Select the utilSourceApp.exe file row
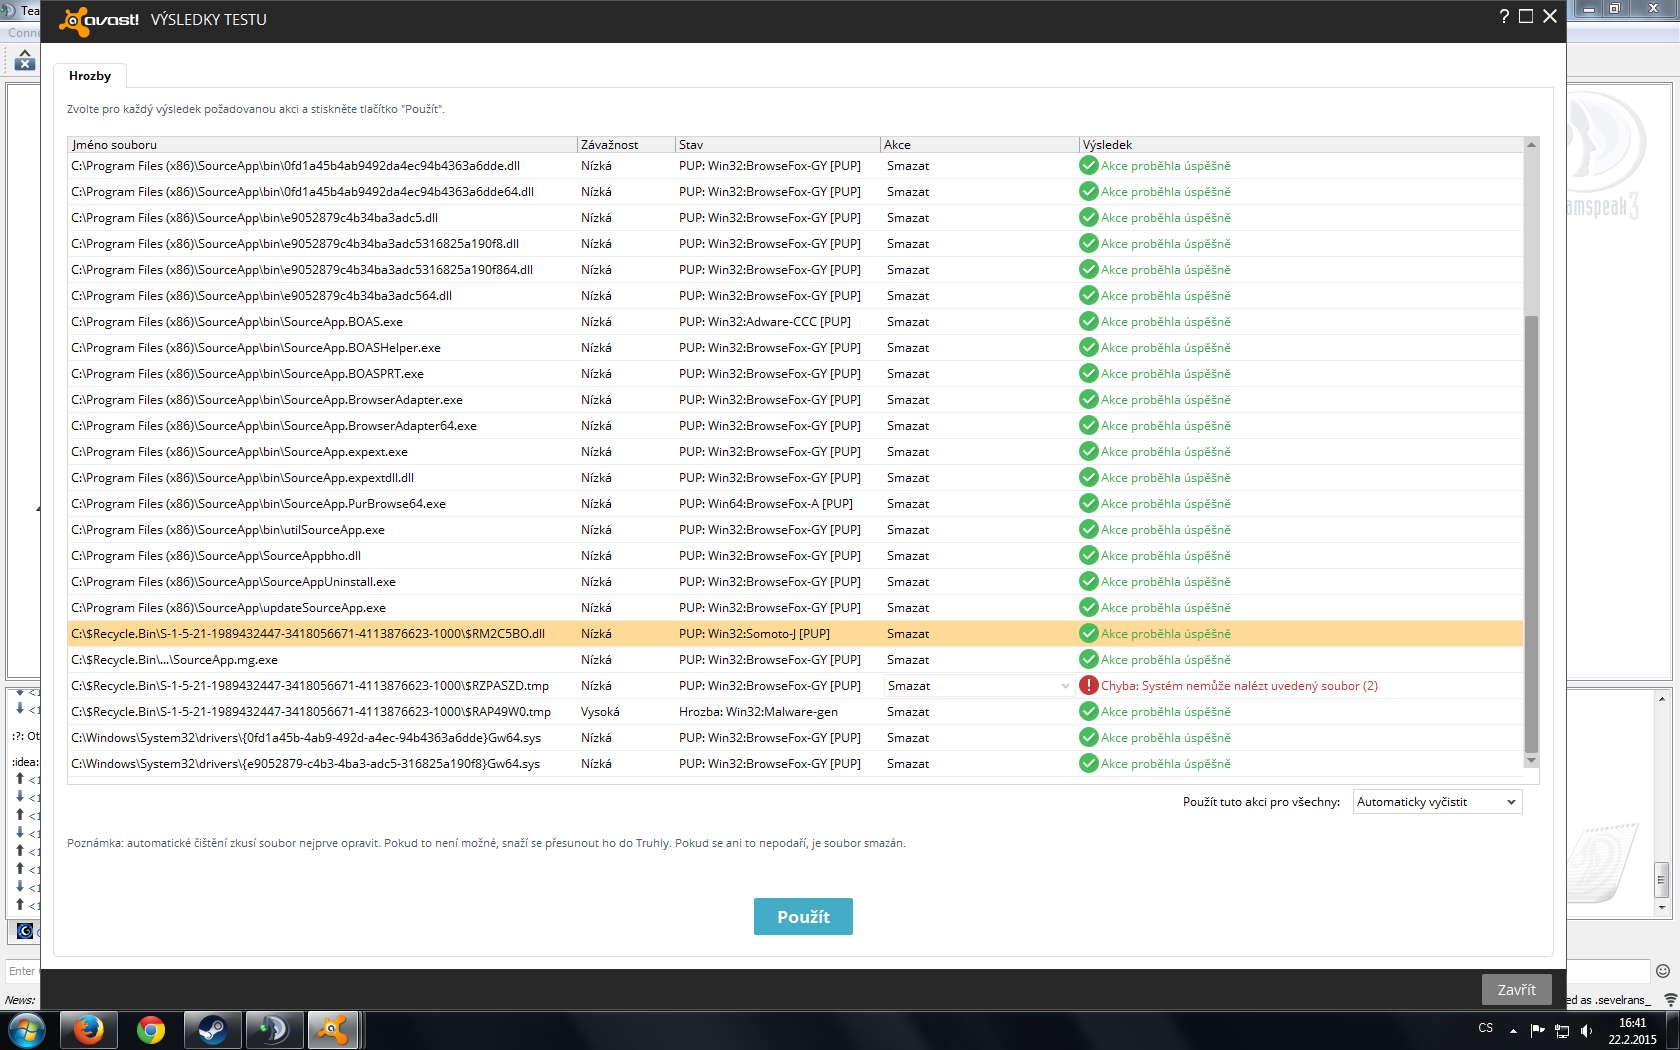Image resolution: width=1680 pixels, height=1050 pixels. pos(795,530)
